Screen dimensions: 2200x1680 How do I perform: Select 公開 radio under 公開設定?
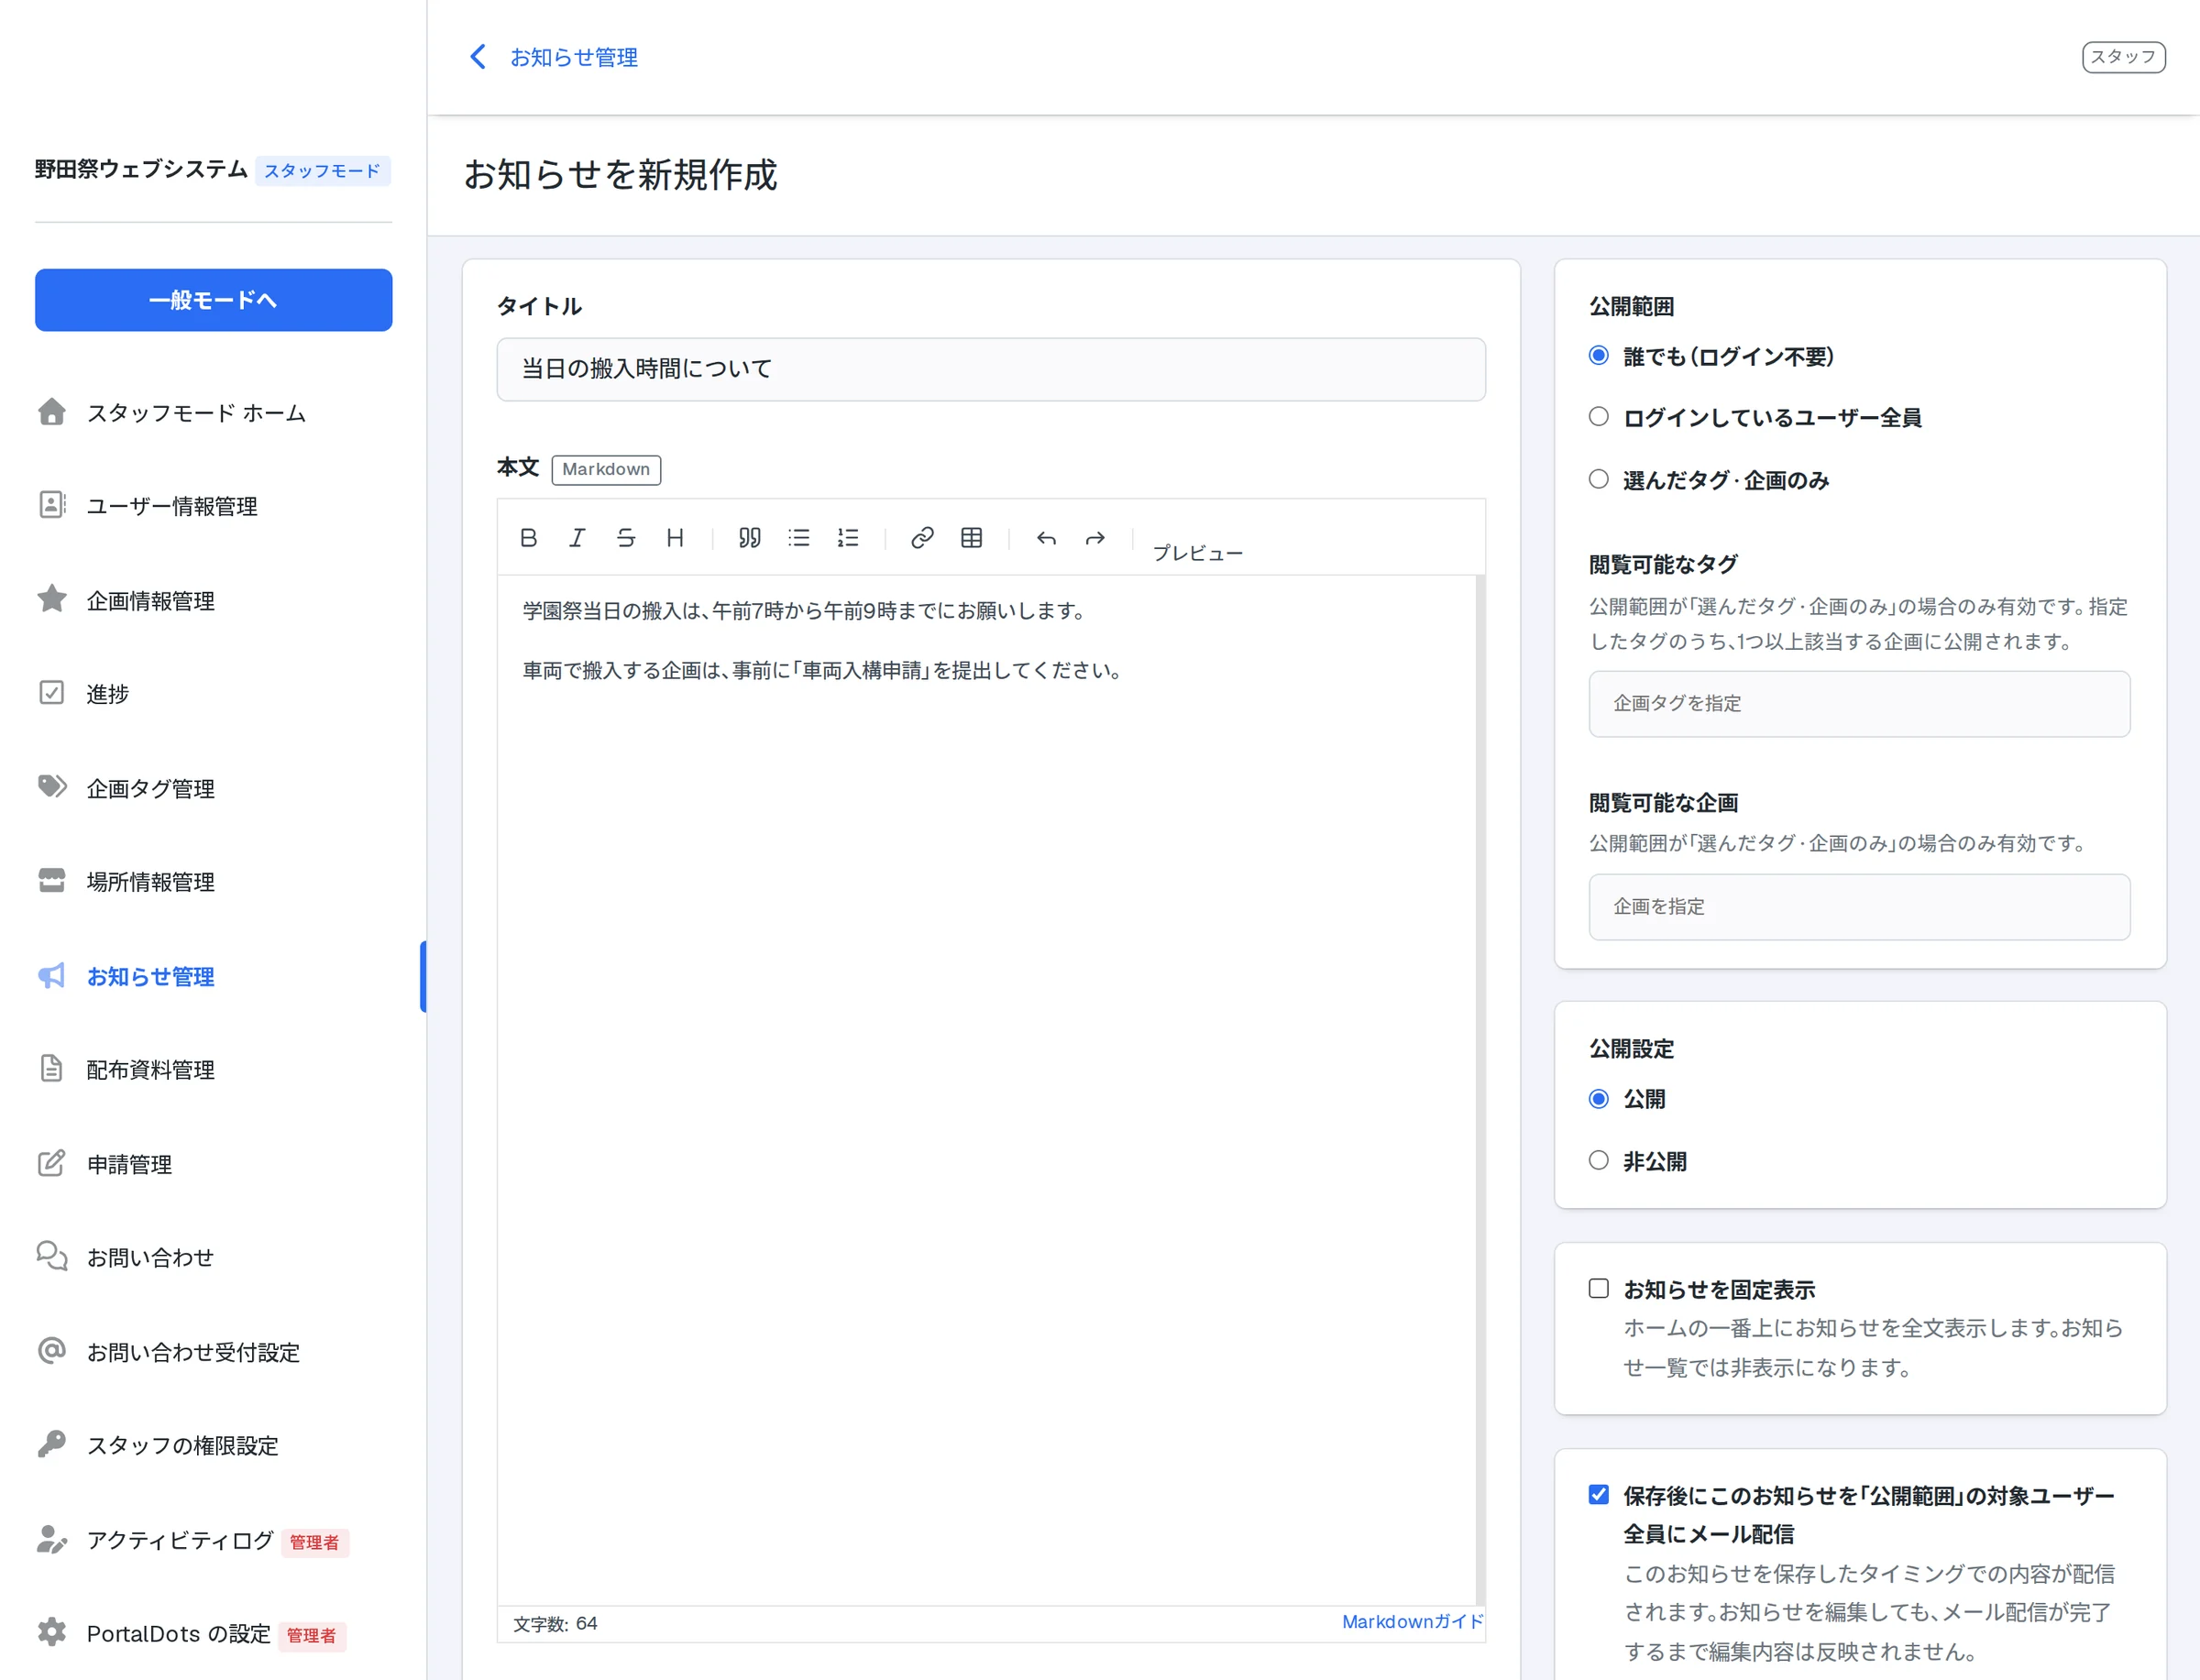pos(1599,1099)
